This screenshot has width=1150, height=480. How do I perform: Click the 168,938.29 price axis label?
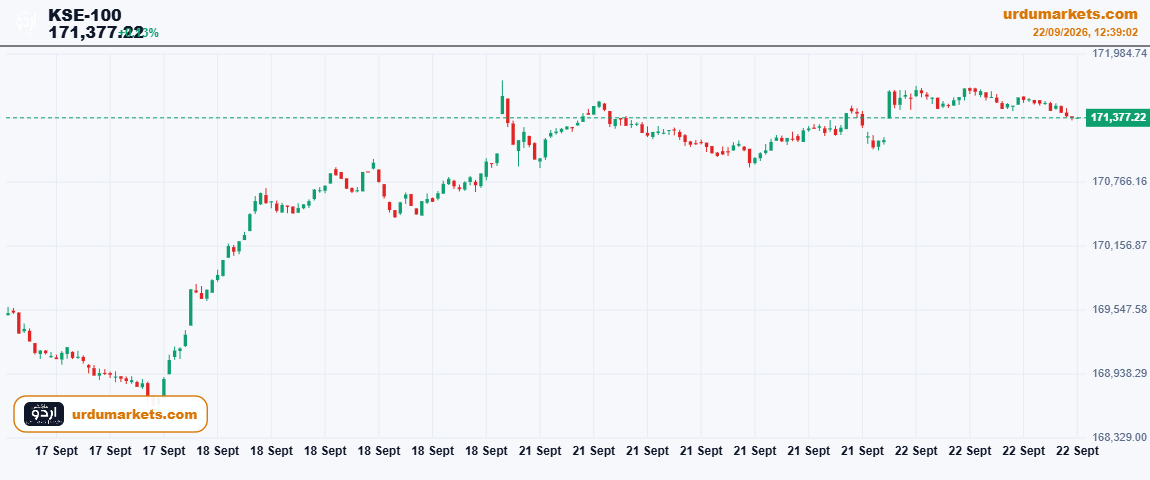click(x=1119, y=374)
